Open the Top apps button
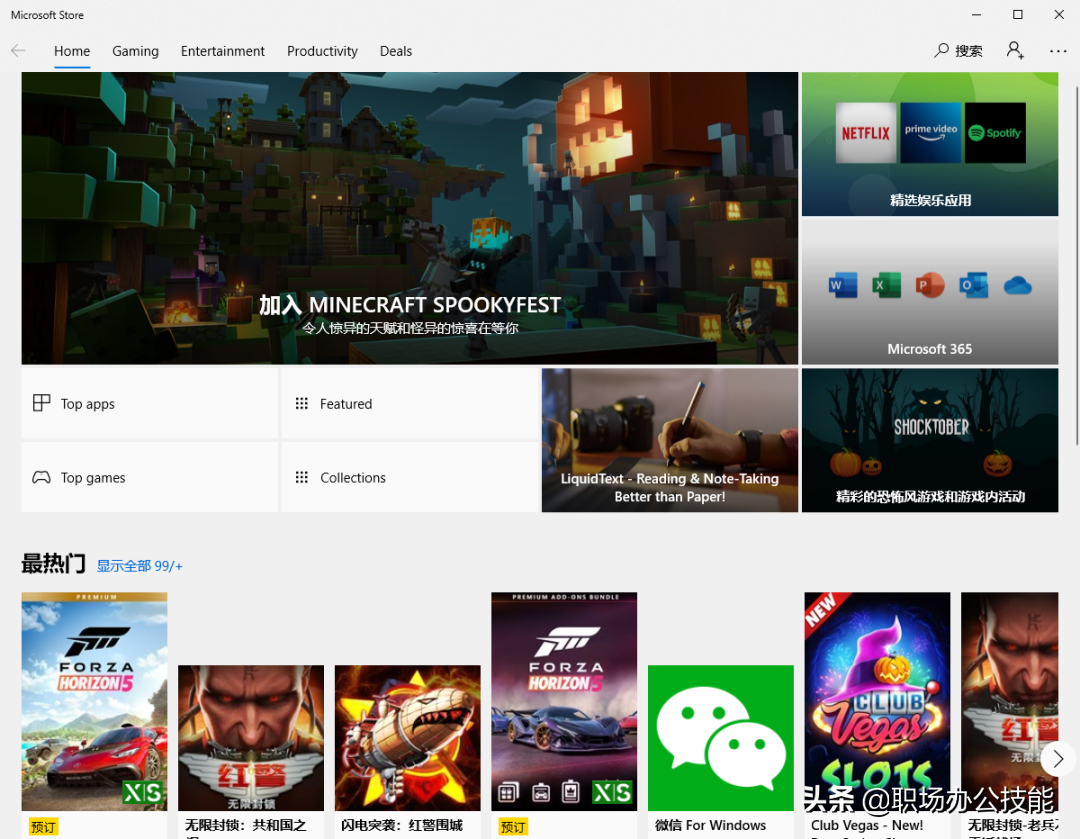Viewport: 1080px width, 839px height. click(149, 403)
